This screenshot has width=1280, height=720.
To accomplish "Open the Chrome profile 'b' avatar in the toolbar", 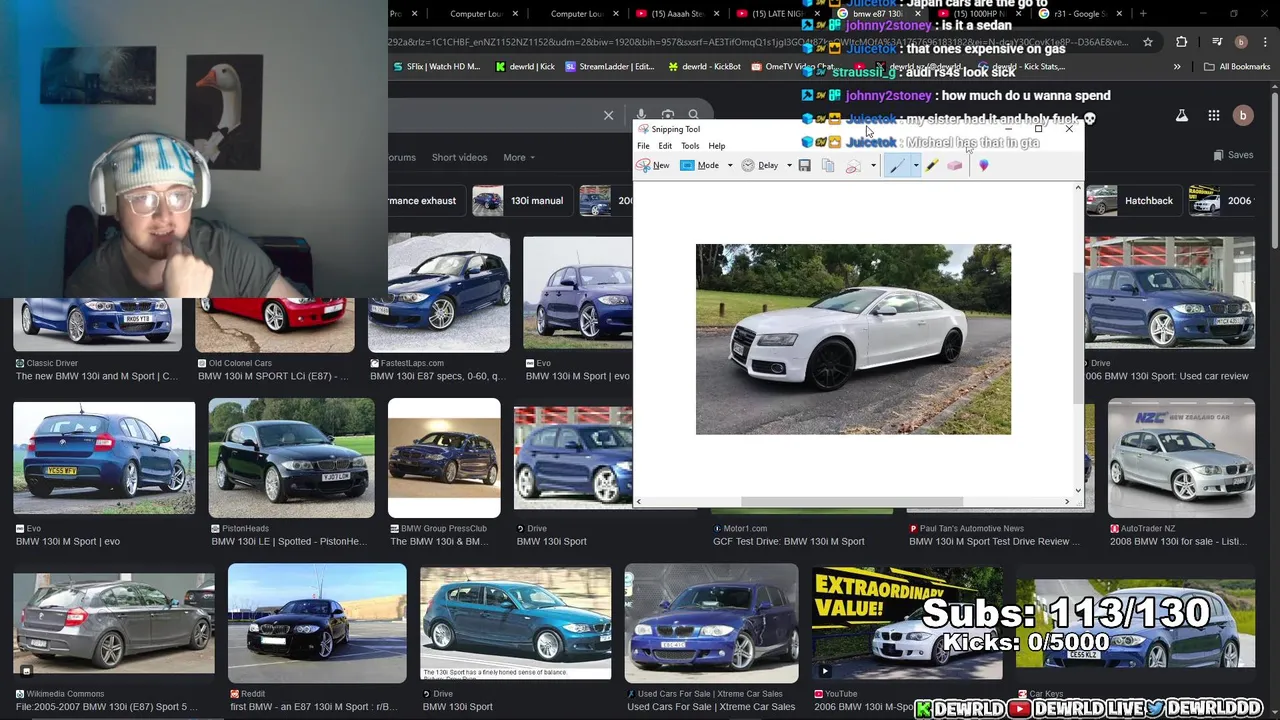I will click(x=1241, y=42).
